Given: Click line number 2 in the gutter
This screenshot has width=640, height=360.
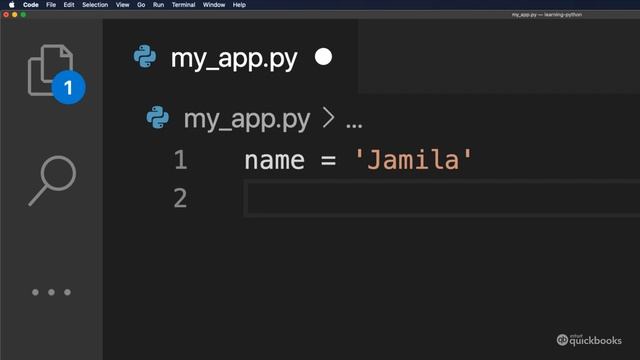Looking at the screenshot, I should click(x=180, y=198).
